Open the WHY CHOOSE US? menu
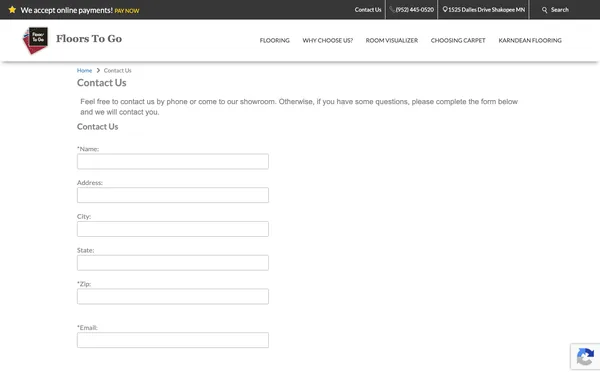 click(328, 40)
